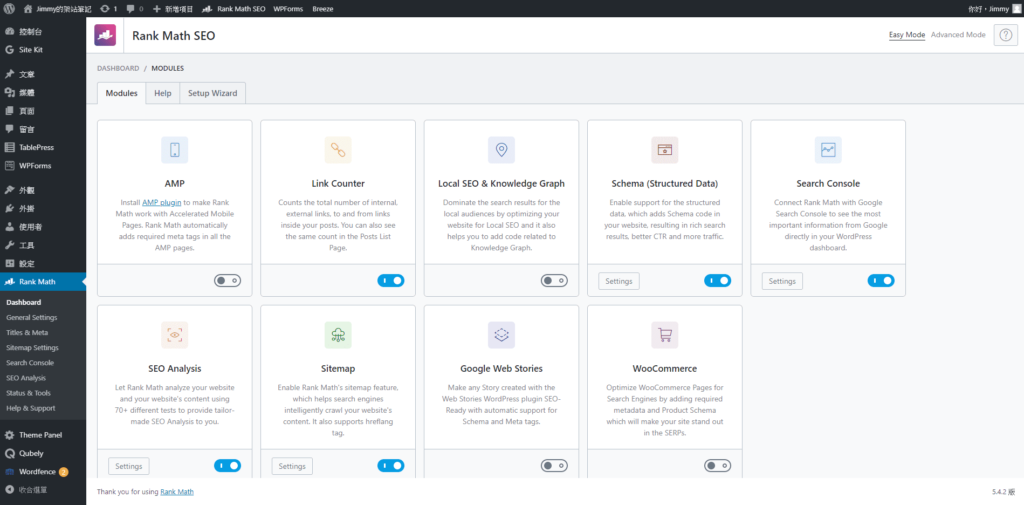1024x505 pixels.
Task: Open Settings for Schema module
Action: point(618,281)
